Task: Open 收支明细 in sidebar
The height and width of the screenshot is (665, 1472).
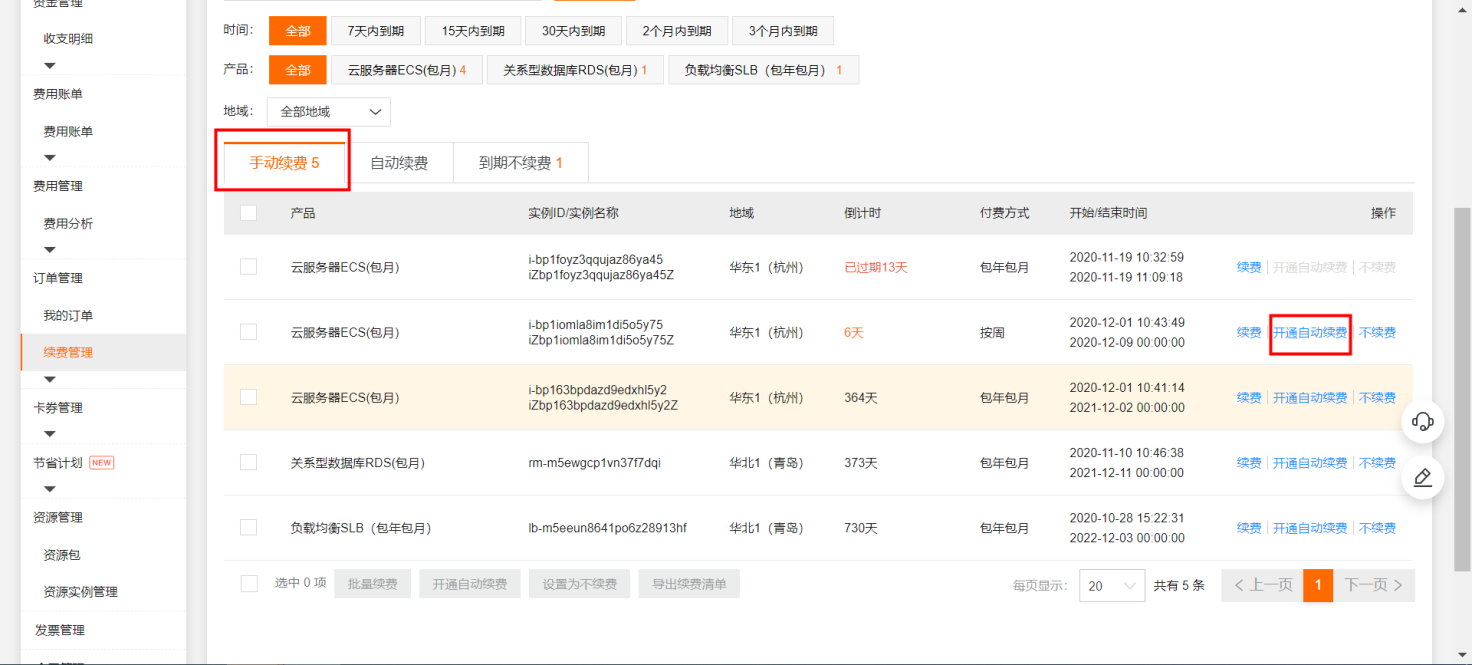Action: (68, 39)
